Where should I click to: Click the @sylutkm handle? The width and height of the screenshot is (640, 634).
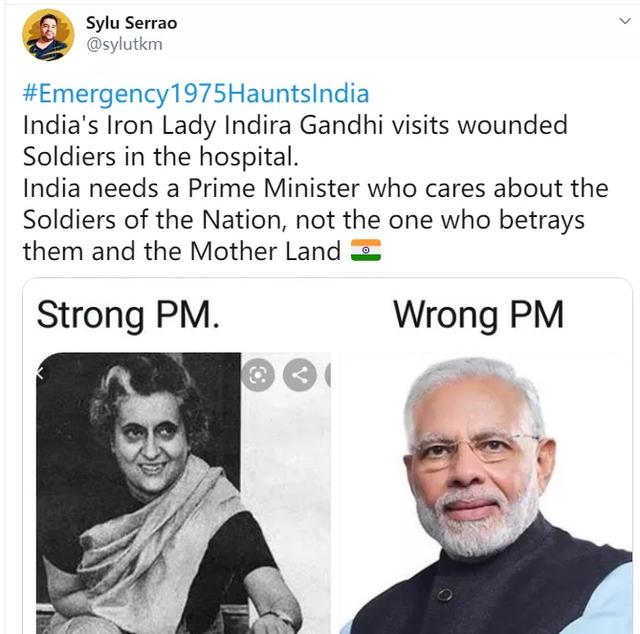click(124, 45)
